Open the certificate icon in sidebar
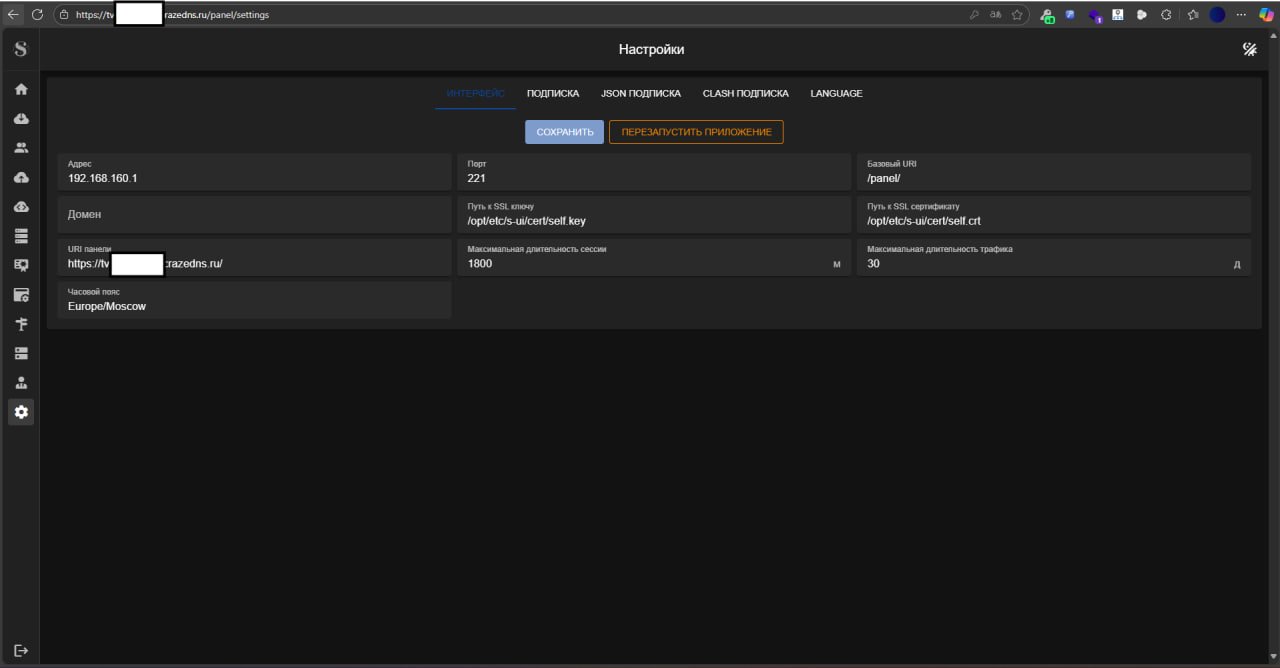 21,265
